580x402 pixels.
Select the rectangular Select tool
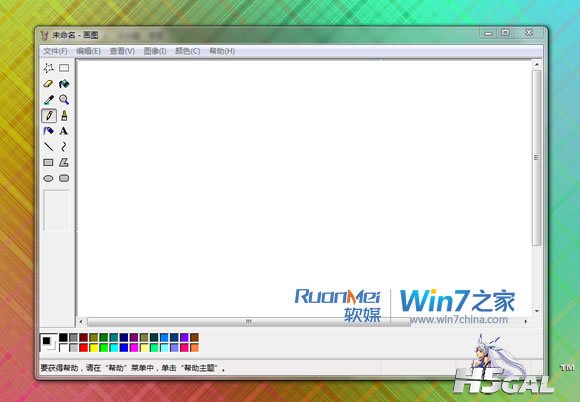pyautogui.click(x=64, y=68)
